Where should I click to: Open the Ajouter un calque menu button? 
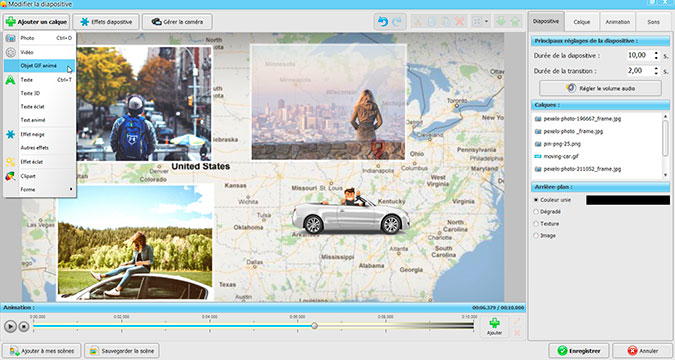click(x=36, y=22)
